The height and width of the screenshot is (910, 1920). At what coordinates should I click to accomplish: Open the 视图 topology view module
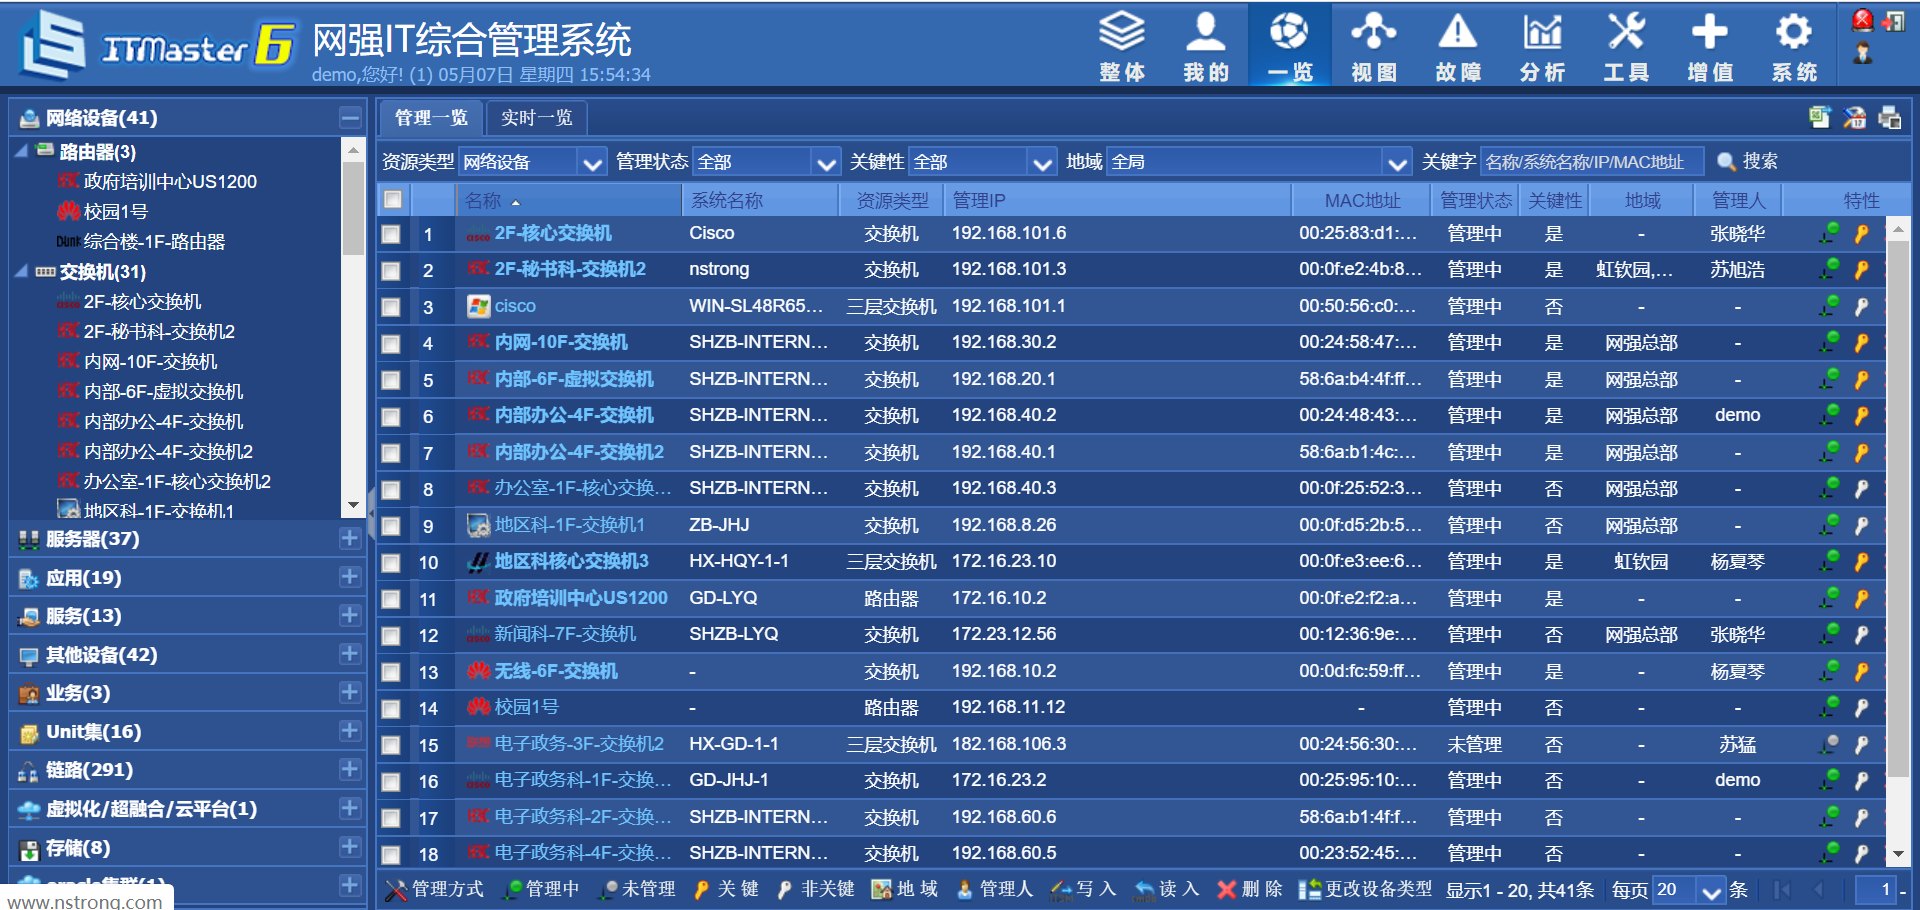point(1374,46)
